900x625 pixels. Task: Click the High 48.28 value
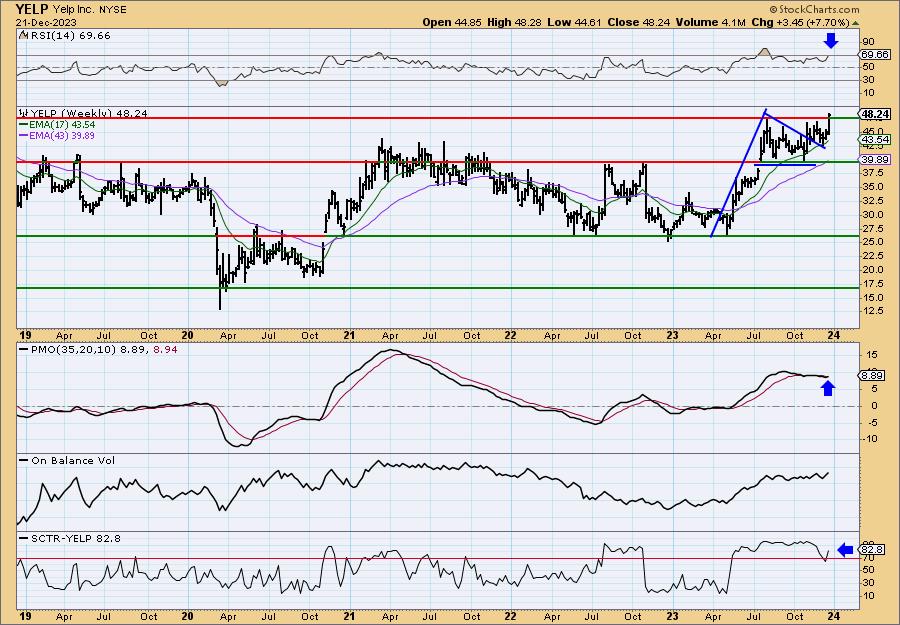pyautogui.click(x=514, y=22)
